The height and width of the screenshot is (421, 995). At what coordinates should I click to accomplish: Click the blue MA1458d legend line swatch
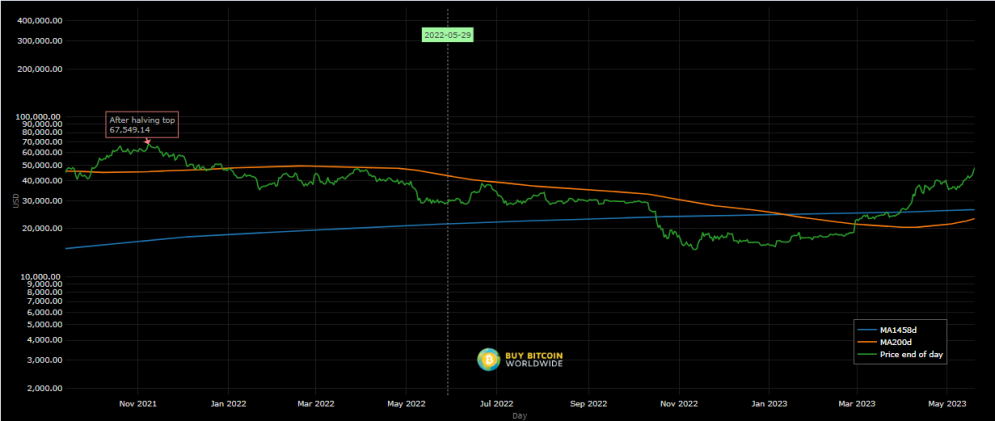[867, 330]
